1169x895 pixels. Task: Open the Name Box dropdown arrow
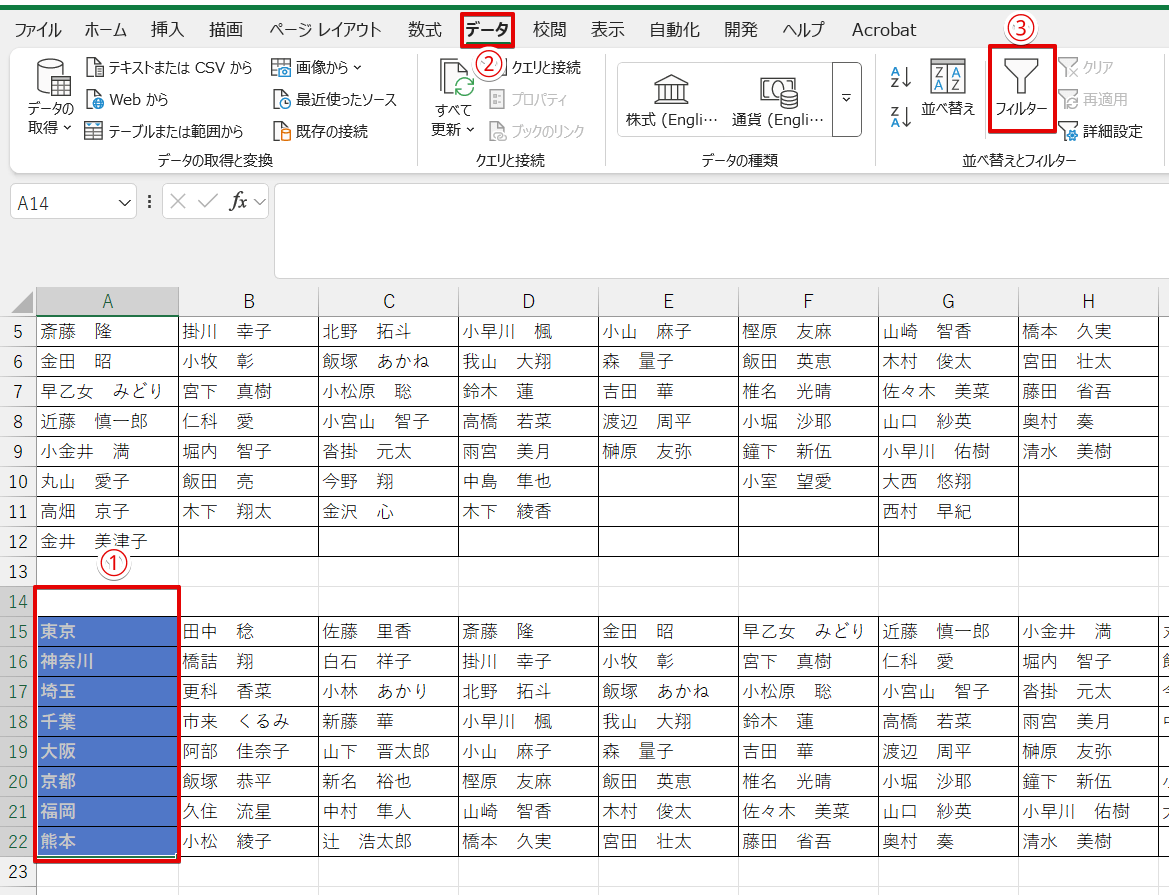[125, 203]
